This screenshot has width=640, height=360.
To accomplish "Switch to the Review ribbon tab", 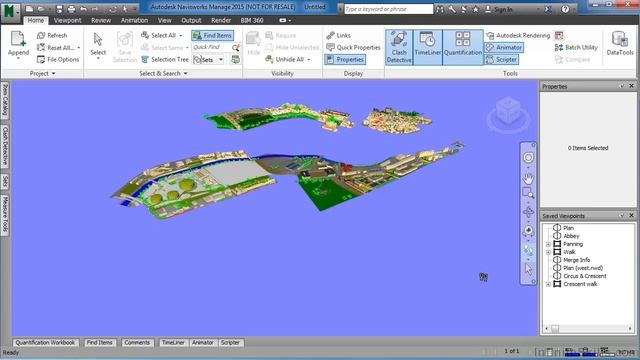I will 101,20.
